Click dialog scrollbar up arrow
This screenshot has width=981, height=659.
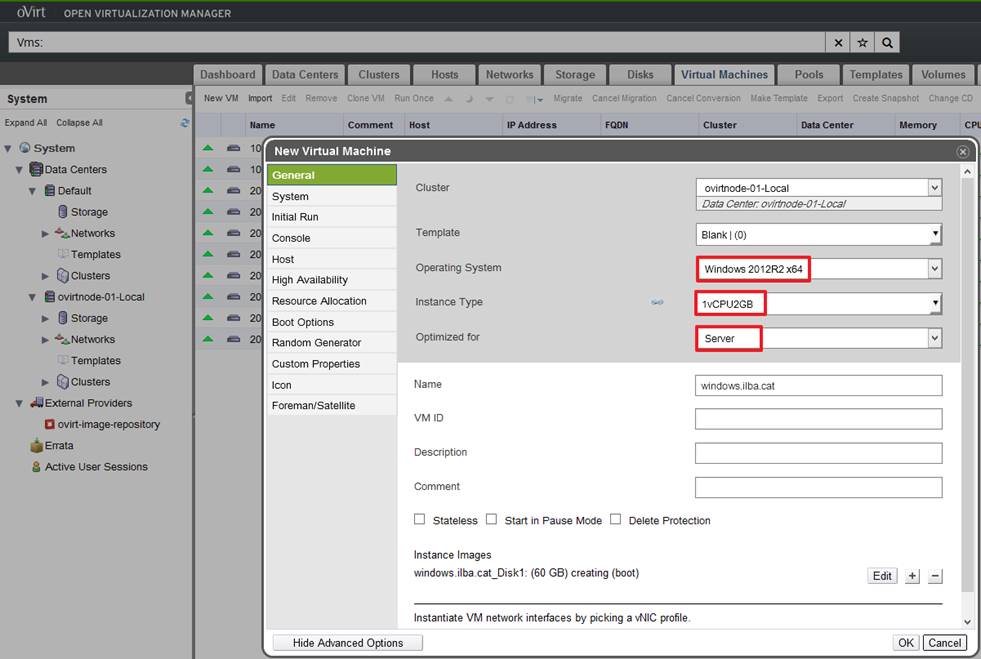[967, 171]
